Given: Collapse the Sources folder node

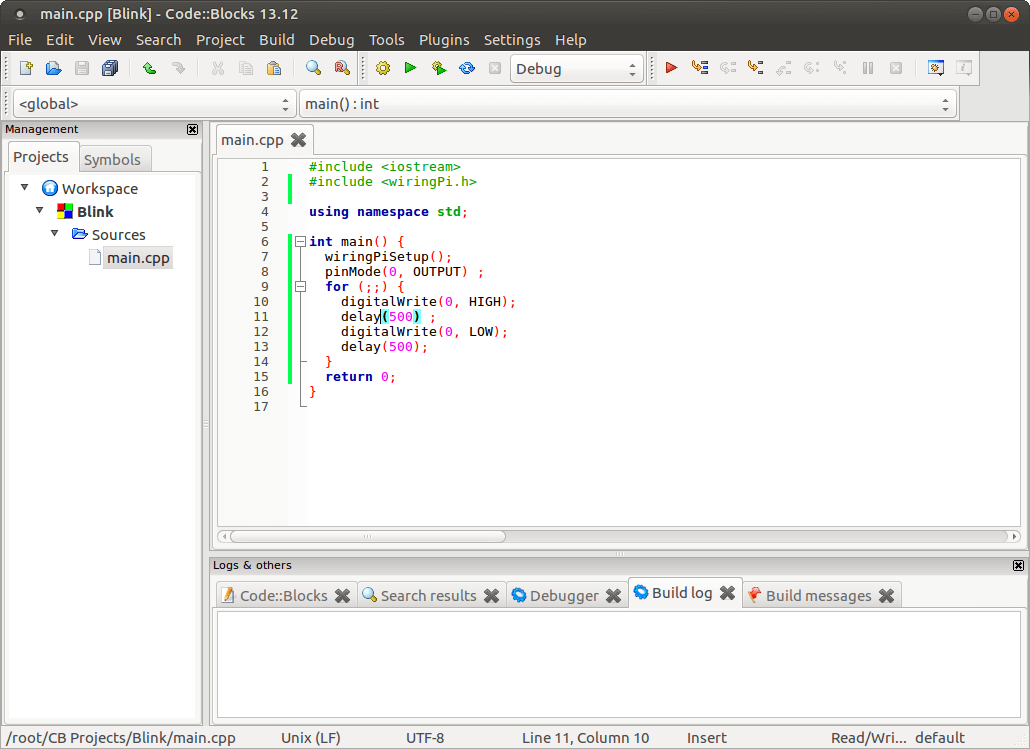Looking at the screenshot, I should (55, 234).
